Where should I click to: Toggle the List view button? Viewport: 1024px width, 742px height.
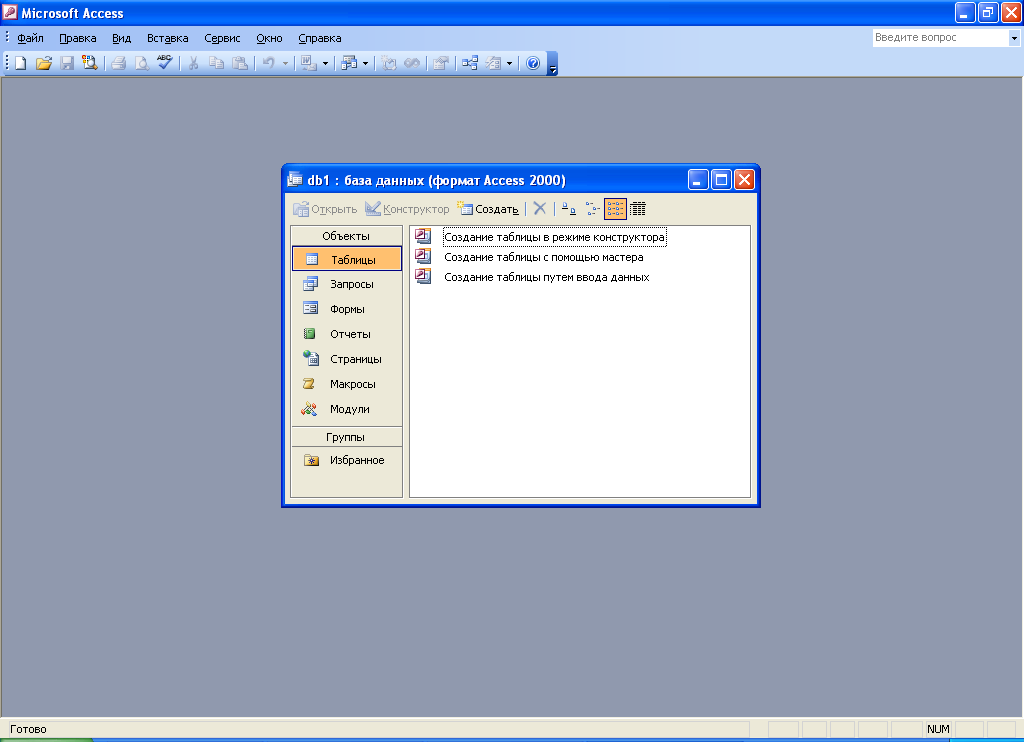point(615,209)
